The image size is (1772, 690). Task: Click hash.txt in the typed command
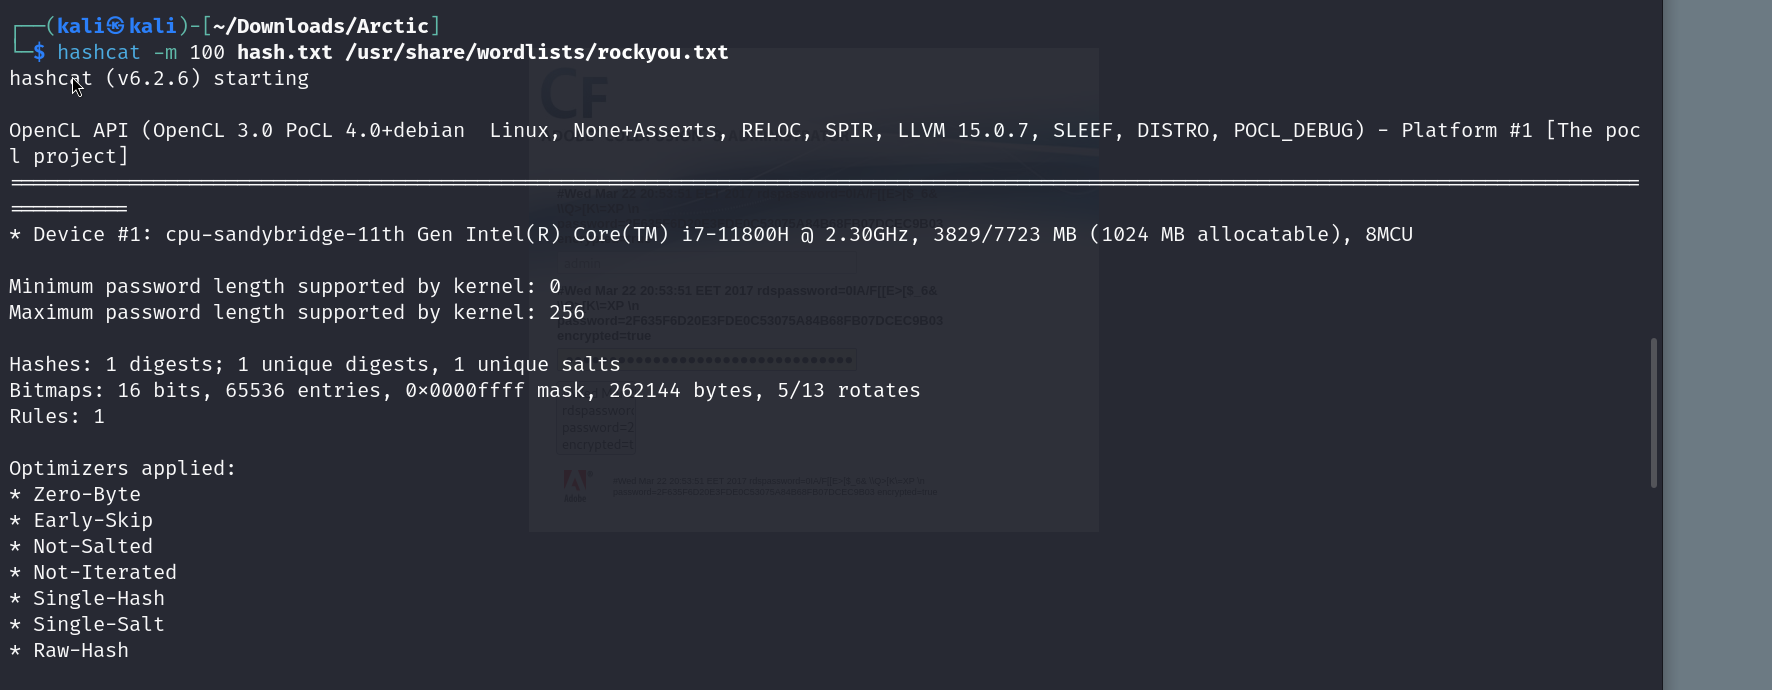(x=284, y=52)
